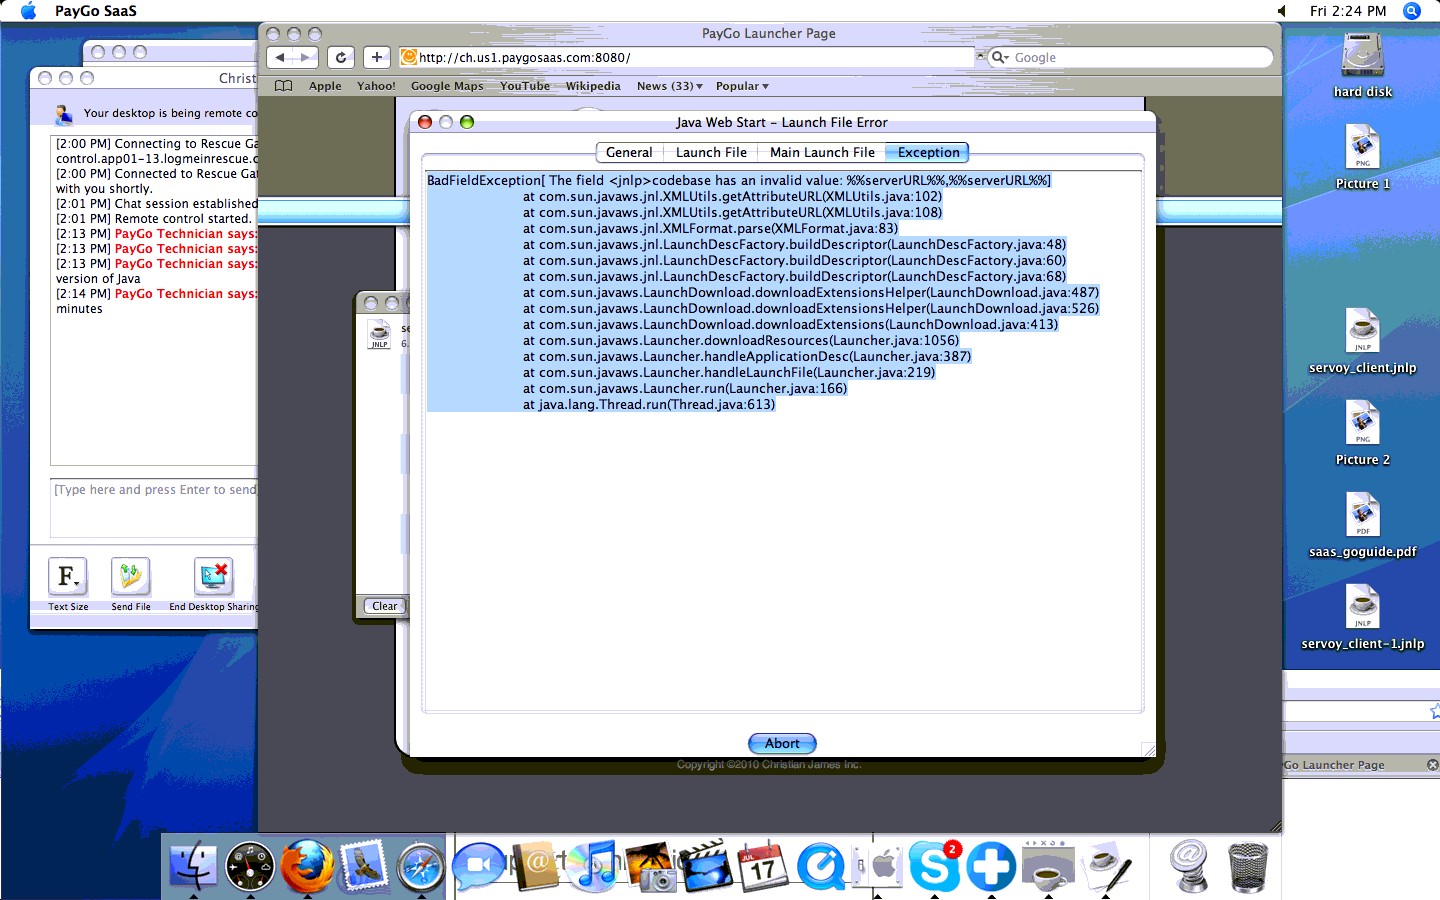Launch iMovie clapperboard icon in Dock
The image size is (1440, 900).
coord(707,866)
